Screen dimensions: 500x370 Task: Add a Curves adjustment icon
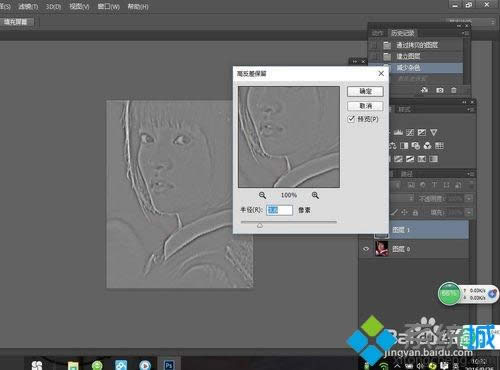(x=410, y=132)
